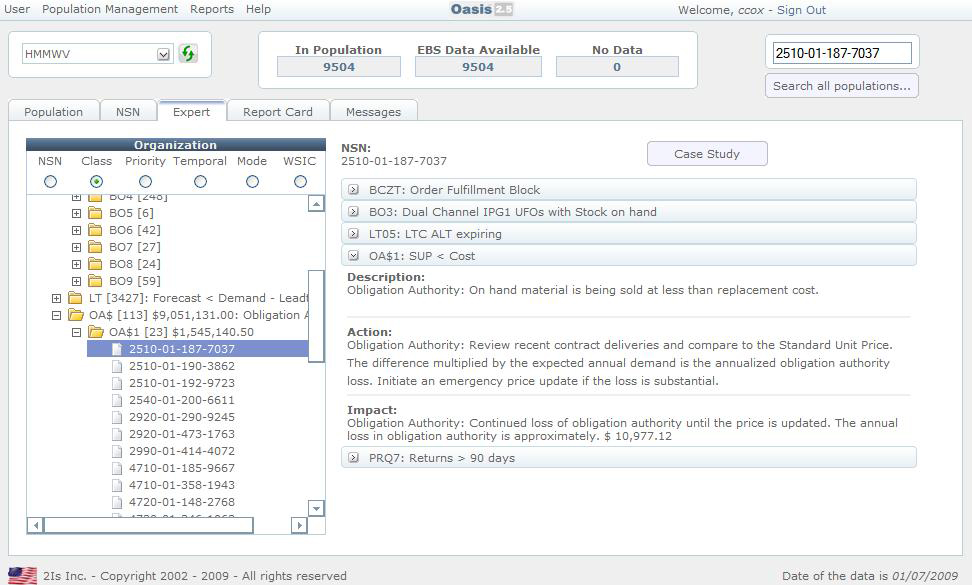Click the tree vertical scrollbar thumb

click(316, 316)
